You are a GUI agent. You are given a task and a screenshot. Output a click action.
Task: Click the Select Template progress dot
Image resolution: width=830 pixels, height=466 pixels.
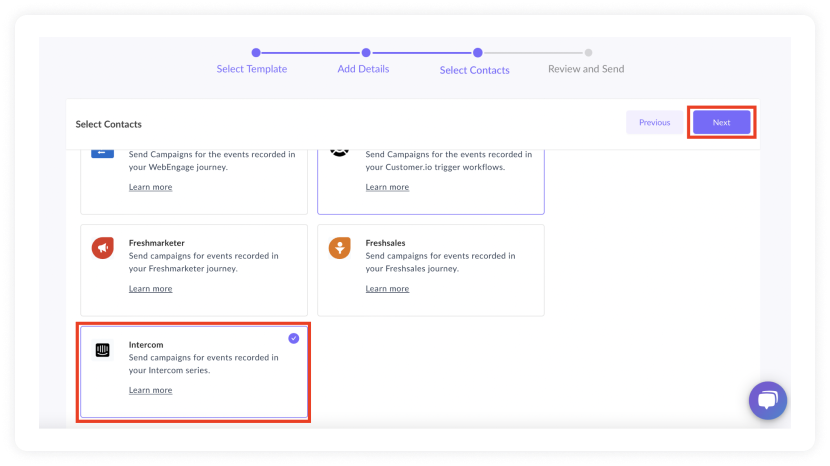point(256,52)
